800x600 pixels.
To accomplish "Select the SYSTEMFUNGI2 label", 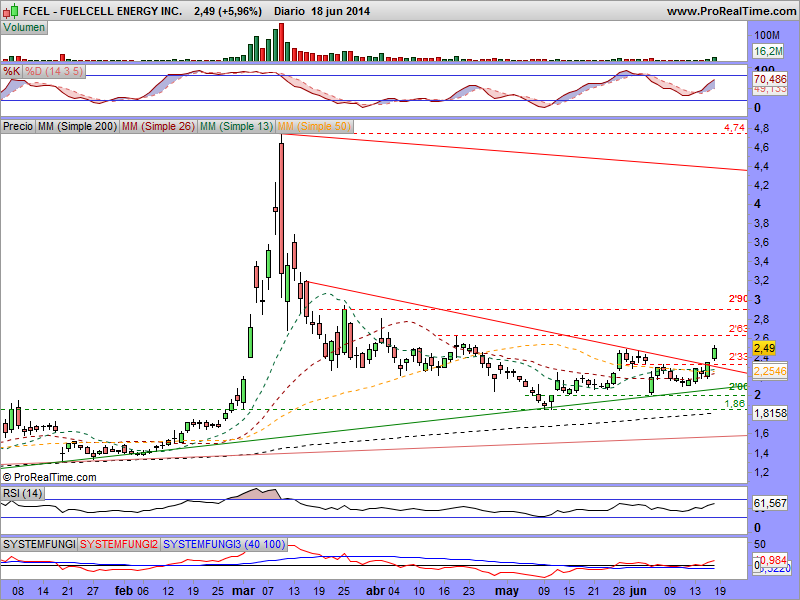I will [x=119, y=544].
